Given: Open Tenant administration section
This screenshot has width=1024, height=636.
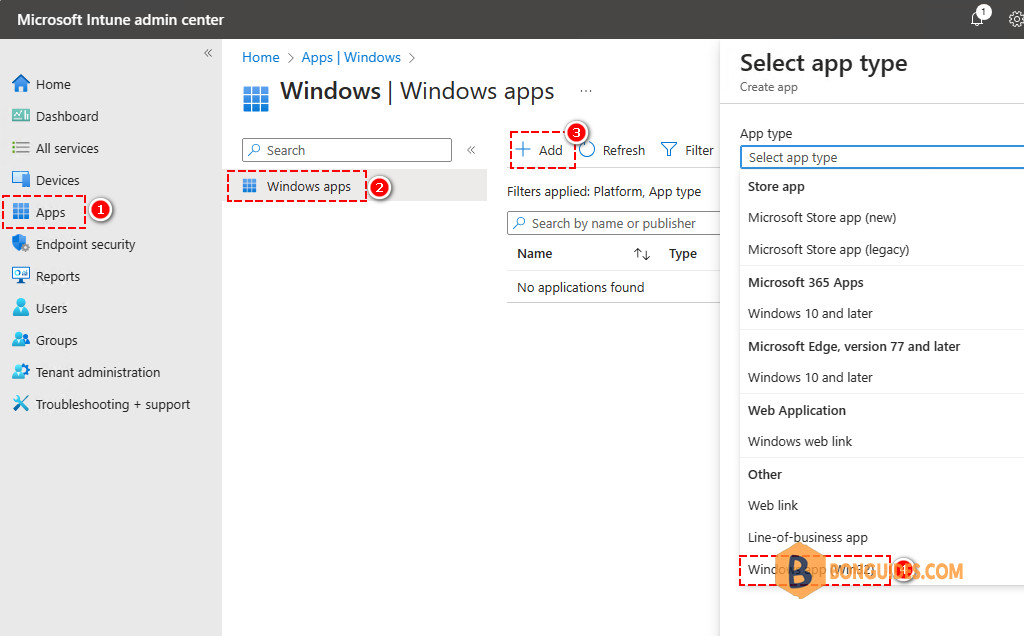Looking at the screenshot, I should point(98,372).
